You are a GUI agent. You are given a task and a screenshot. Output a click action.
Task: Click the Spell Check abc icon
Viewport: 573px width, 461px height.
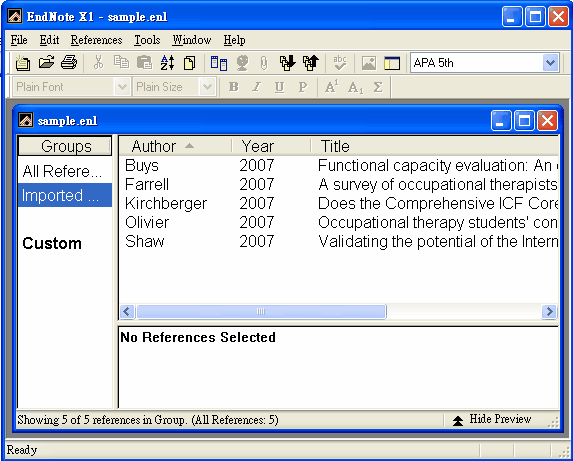point(340,63)
